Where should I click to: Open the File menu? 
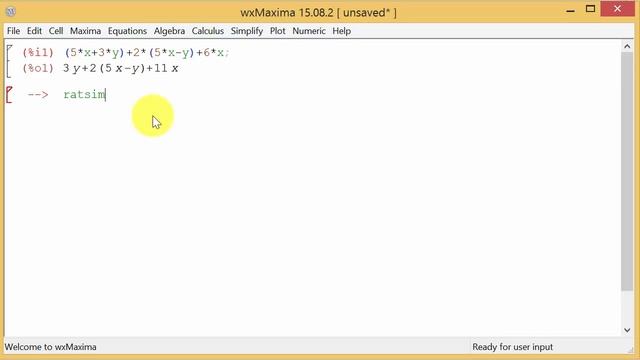(13, 31)
